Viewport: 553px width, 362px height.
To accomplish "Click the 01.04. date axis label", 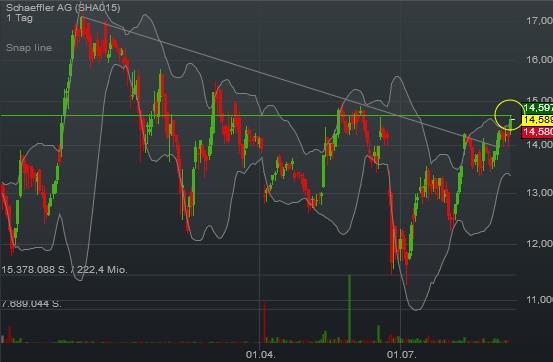I will coord(261,354).
